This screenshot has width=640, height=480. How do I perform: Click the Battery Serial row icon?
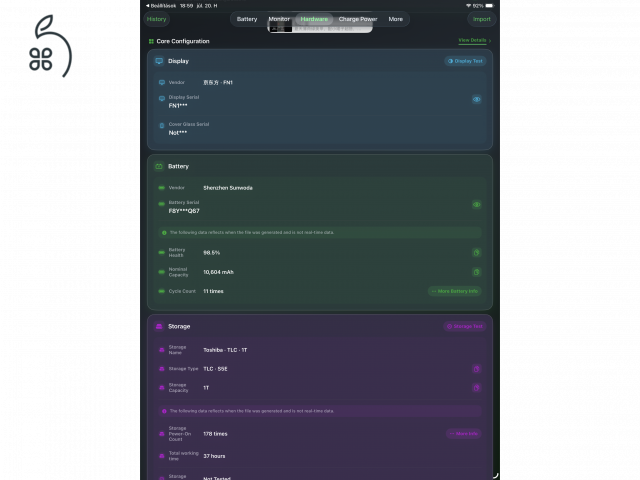click(x=162, y=204)
